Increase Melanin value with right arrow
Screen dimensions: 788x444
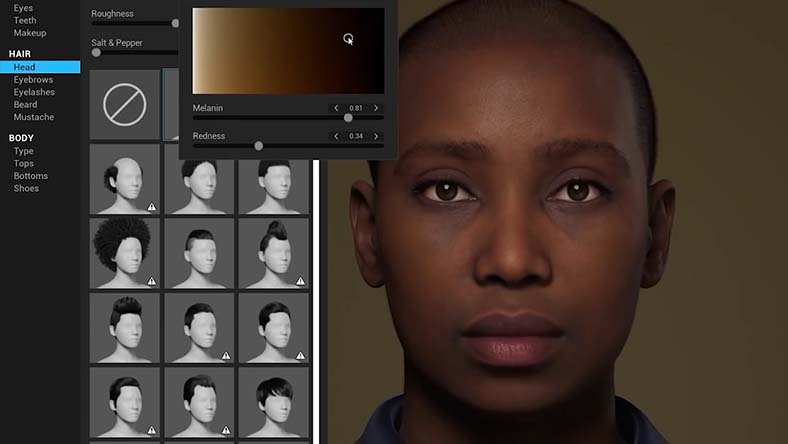[376, 108]
